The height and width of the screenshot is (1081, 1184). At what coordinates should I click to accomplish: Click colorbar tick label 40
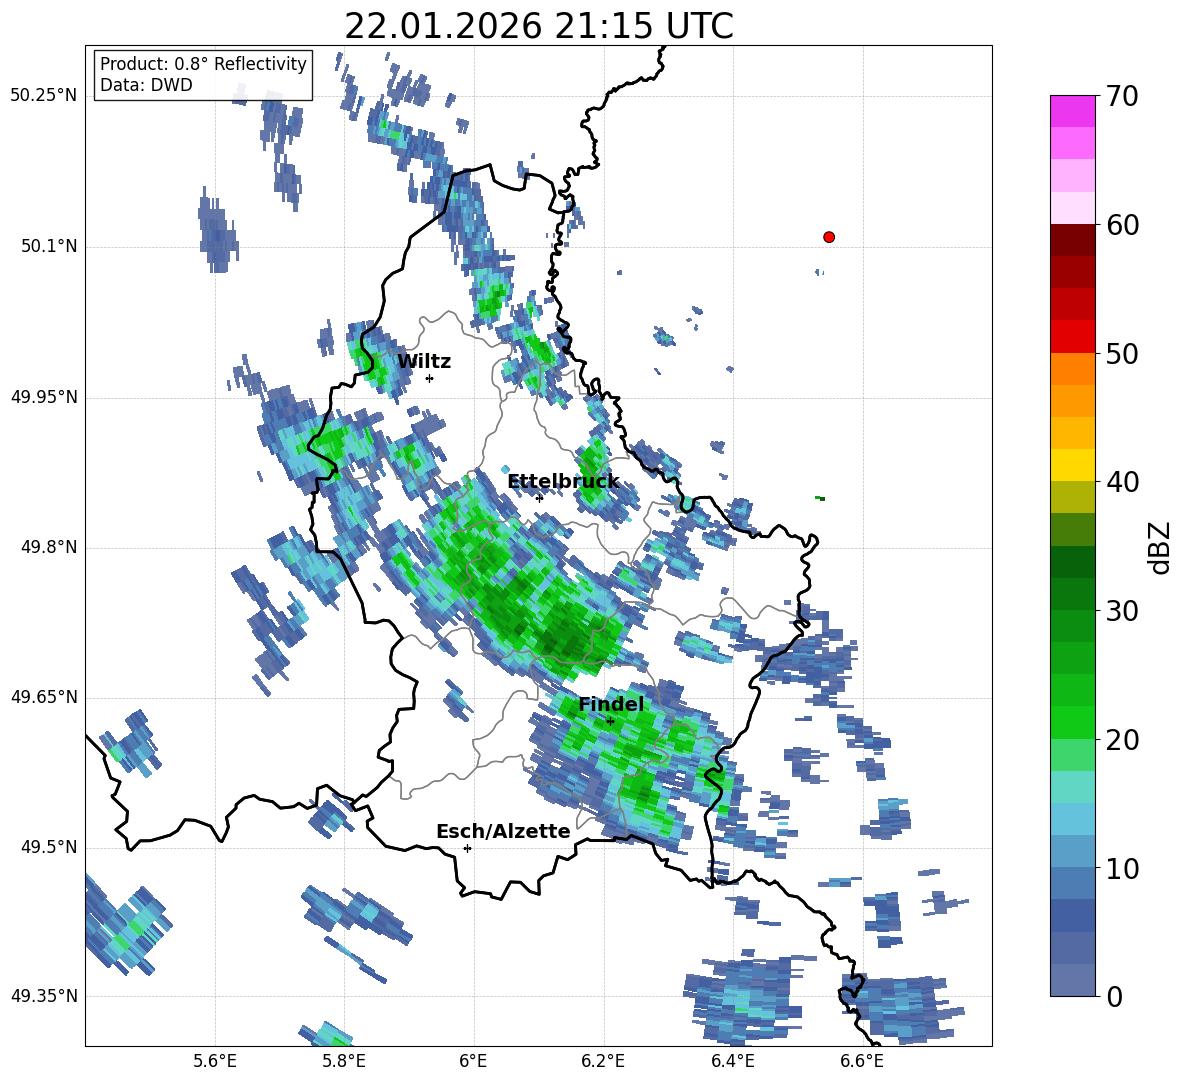[x=1121, y=482]
